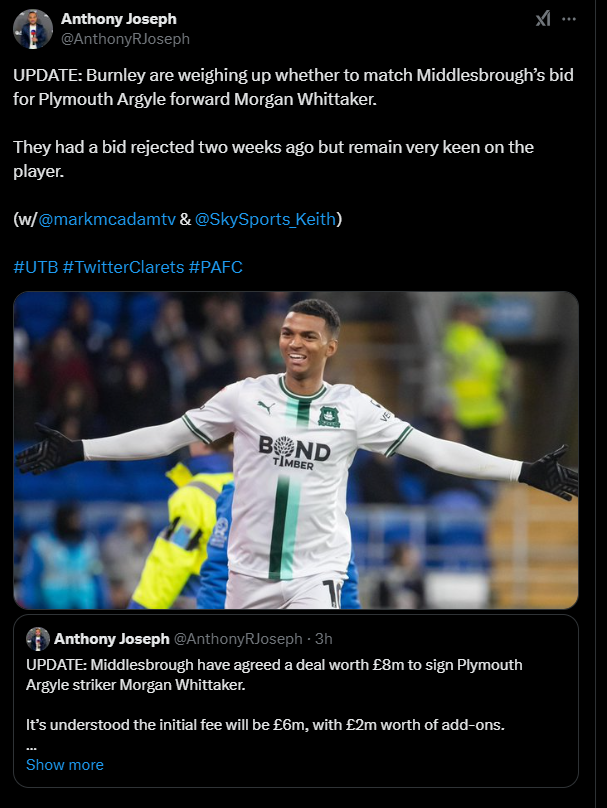
Task: Open the quoted Middlesbrough £8m deal tweet
Action: point(296,701)
